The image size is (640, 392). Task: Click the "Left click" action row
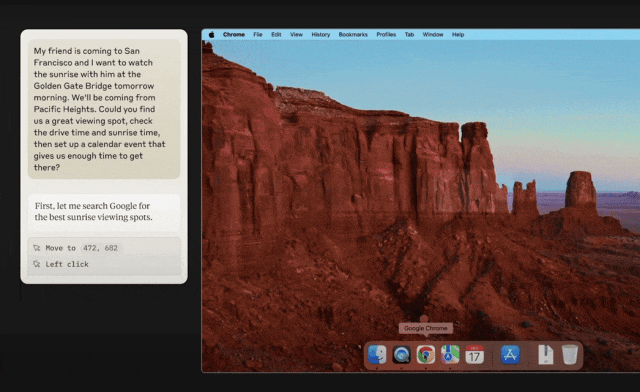tap(104, 264)
